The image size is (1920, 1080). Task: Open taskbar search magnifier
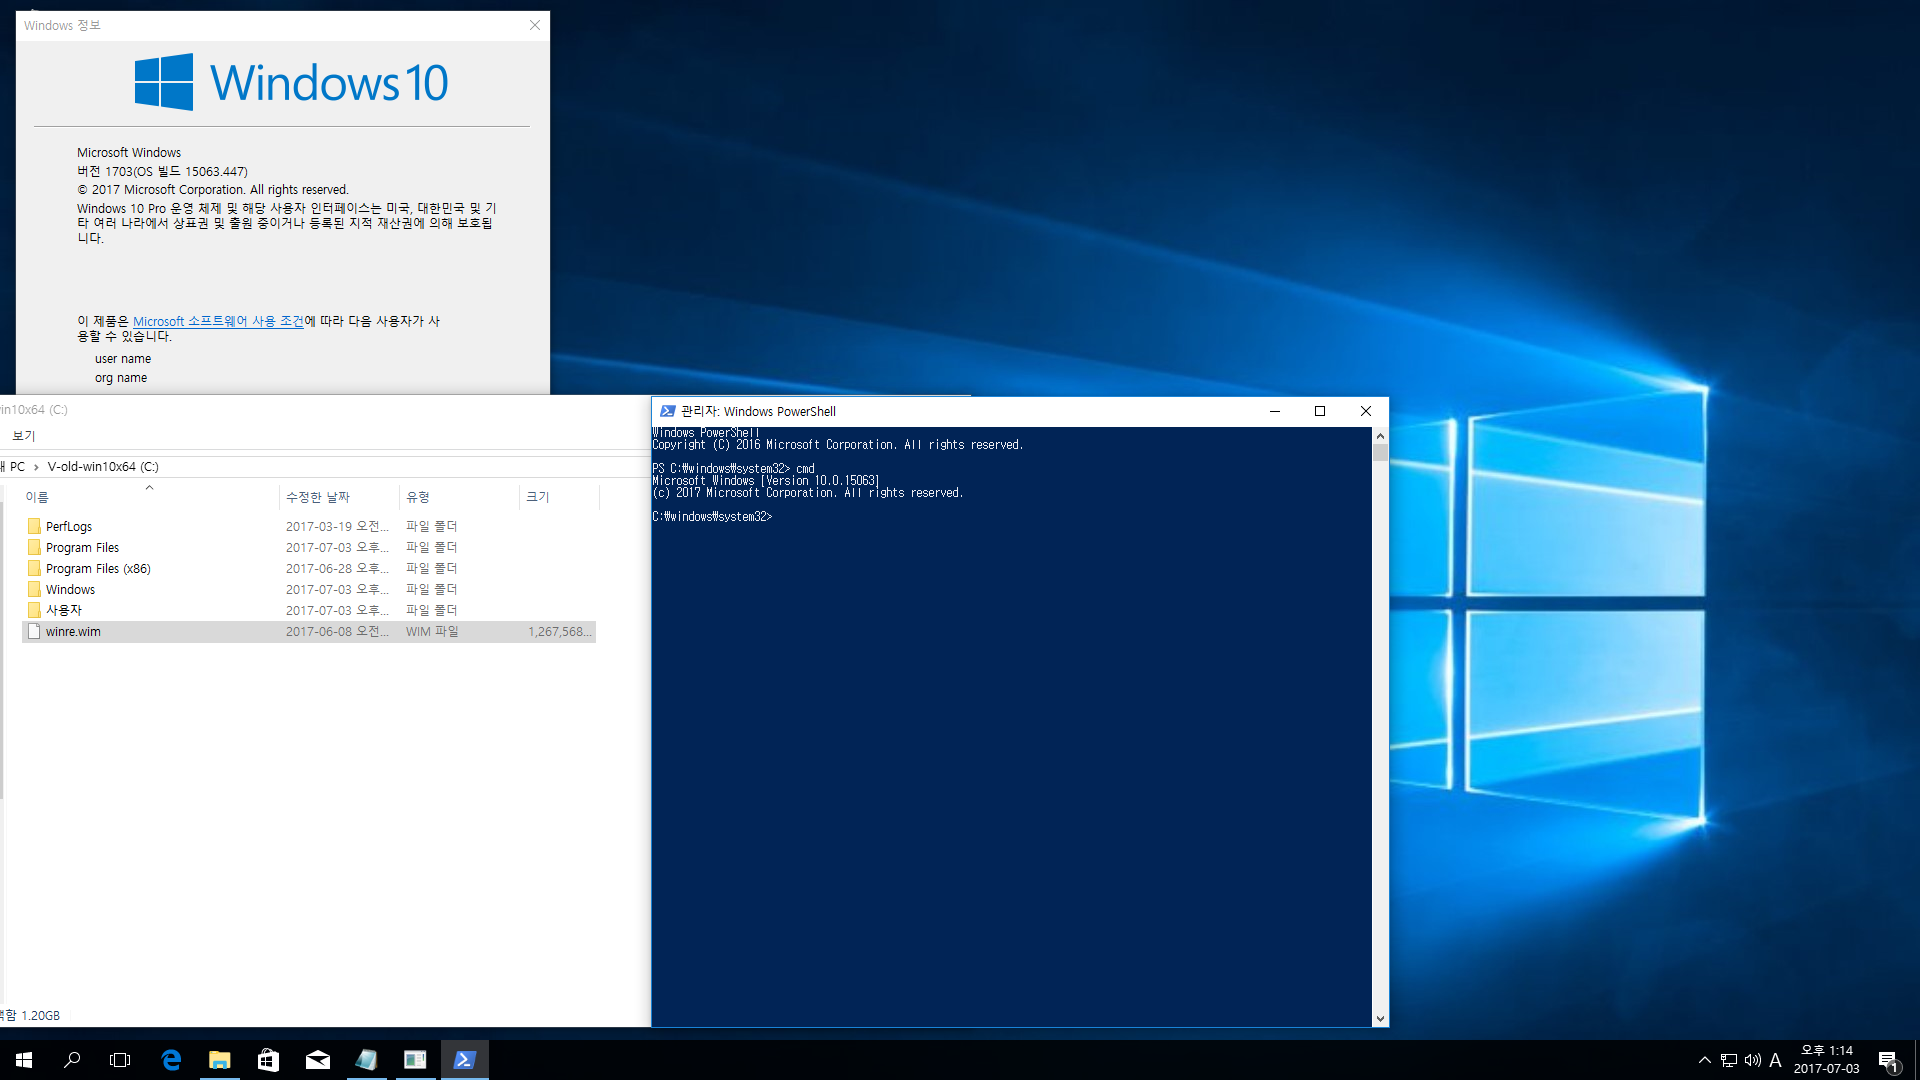72,1060
